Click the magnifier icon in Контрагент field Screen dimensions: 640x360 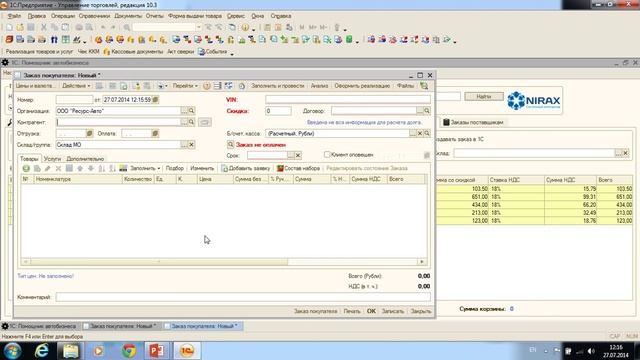tap(191, 122)
